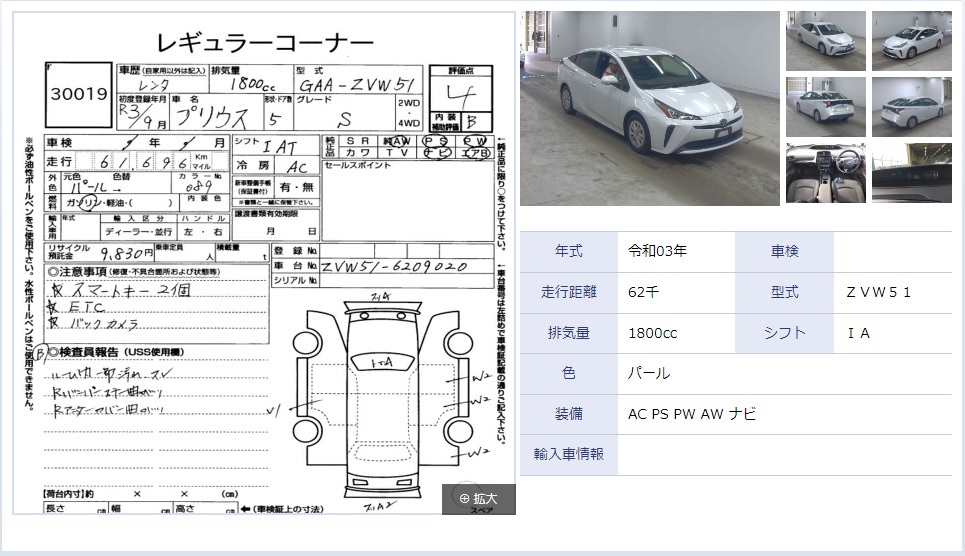The image size is (965, 556).
Task: Click the 型式 label cell
Action: [x=784, y=292]
